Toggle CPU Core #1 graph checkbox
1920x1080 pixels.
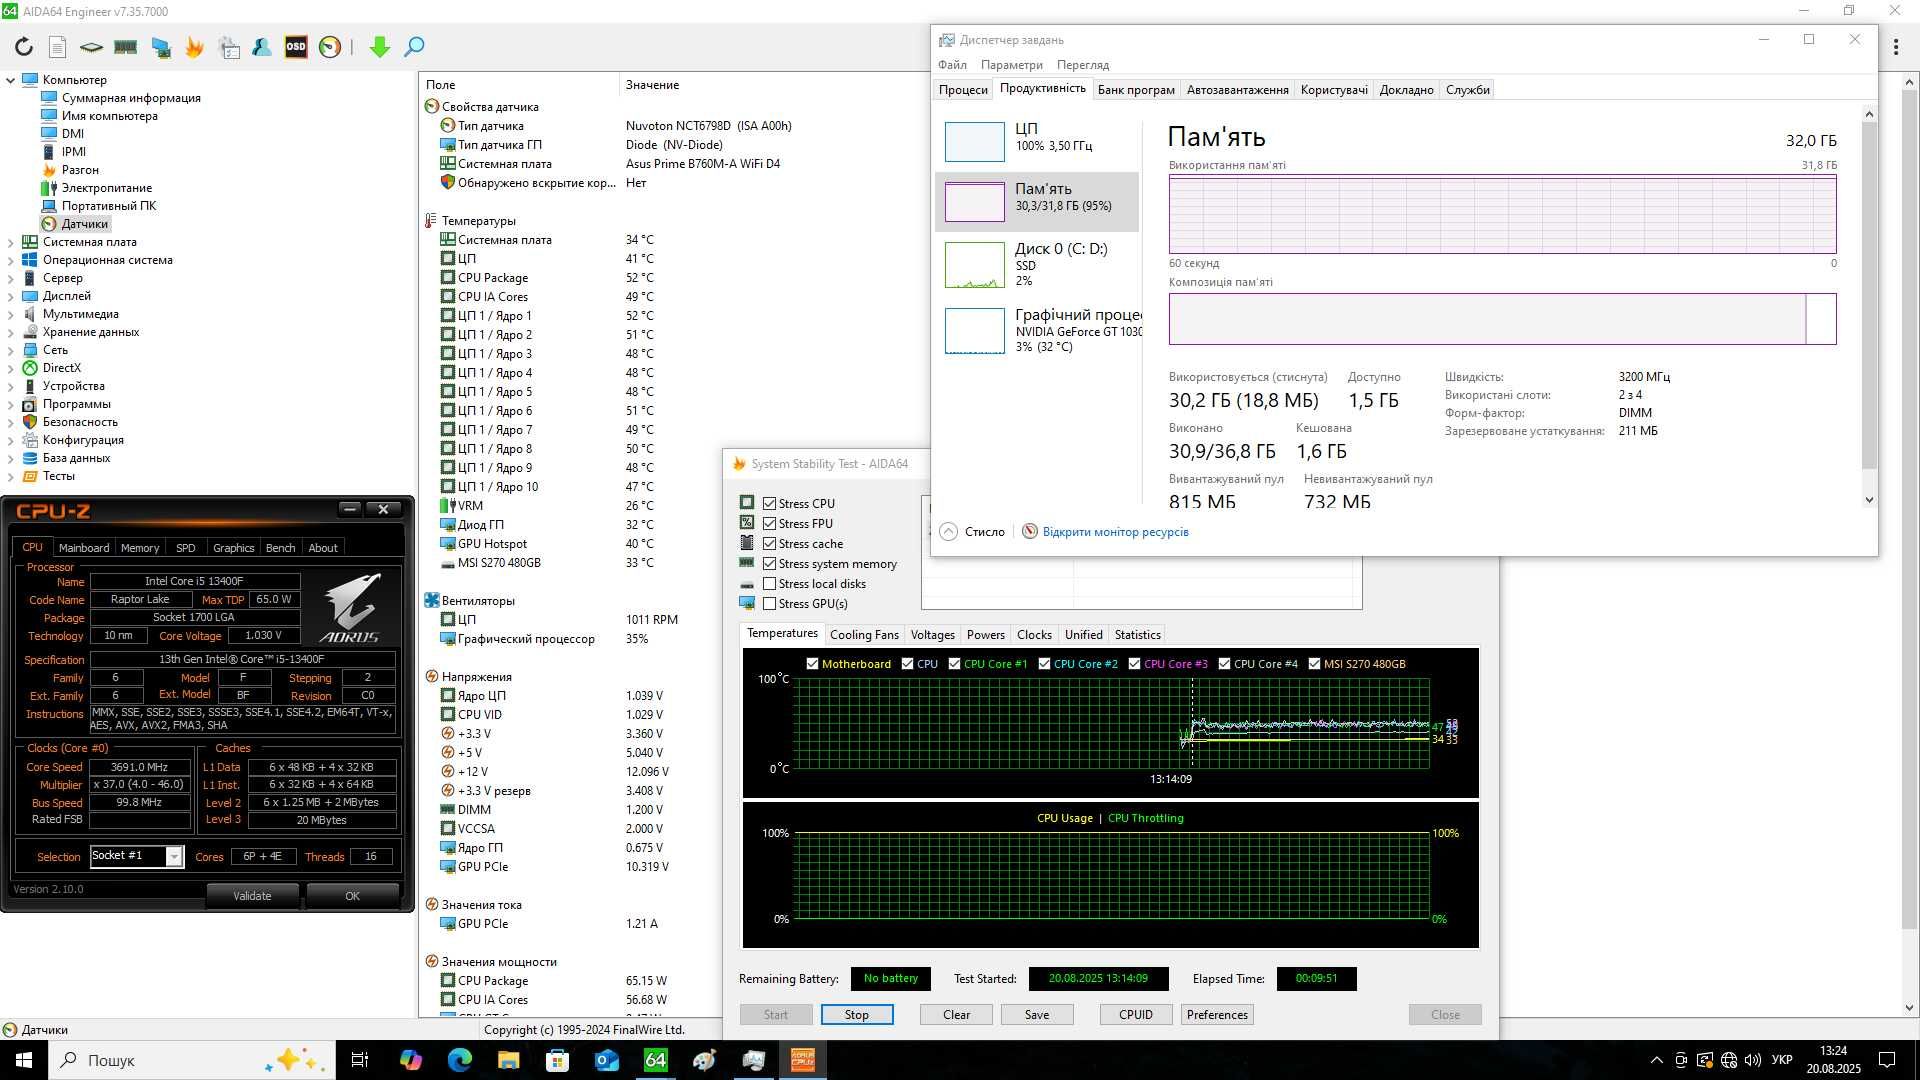(x=954, y=664)
